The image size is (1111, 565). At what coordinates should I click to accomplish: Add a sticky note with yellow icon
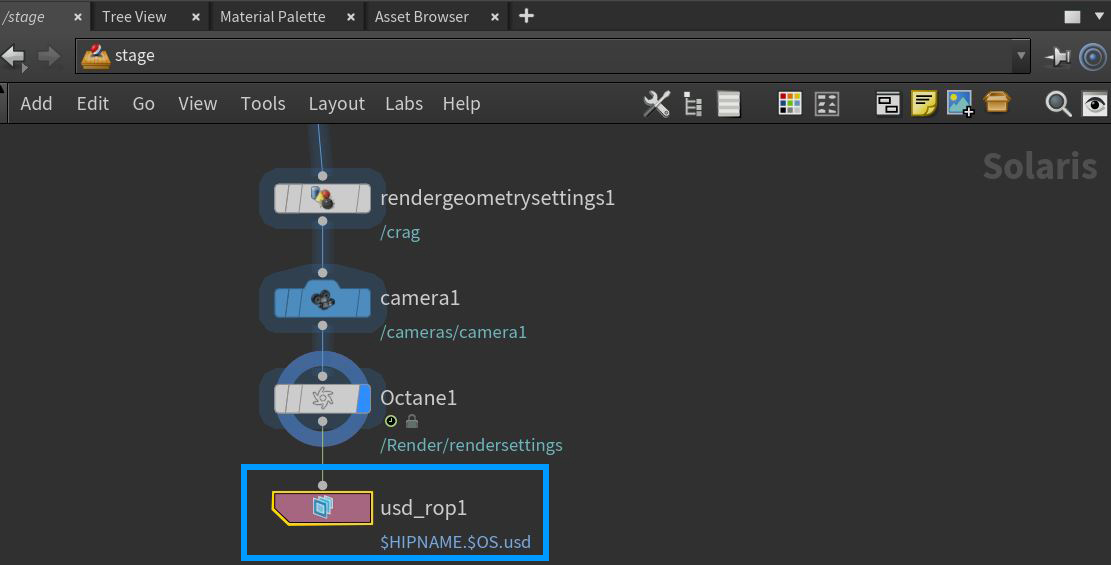[x=923, y=103]
